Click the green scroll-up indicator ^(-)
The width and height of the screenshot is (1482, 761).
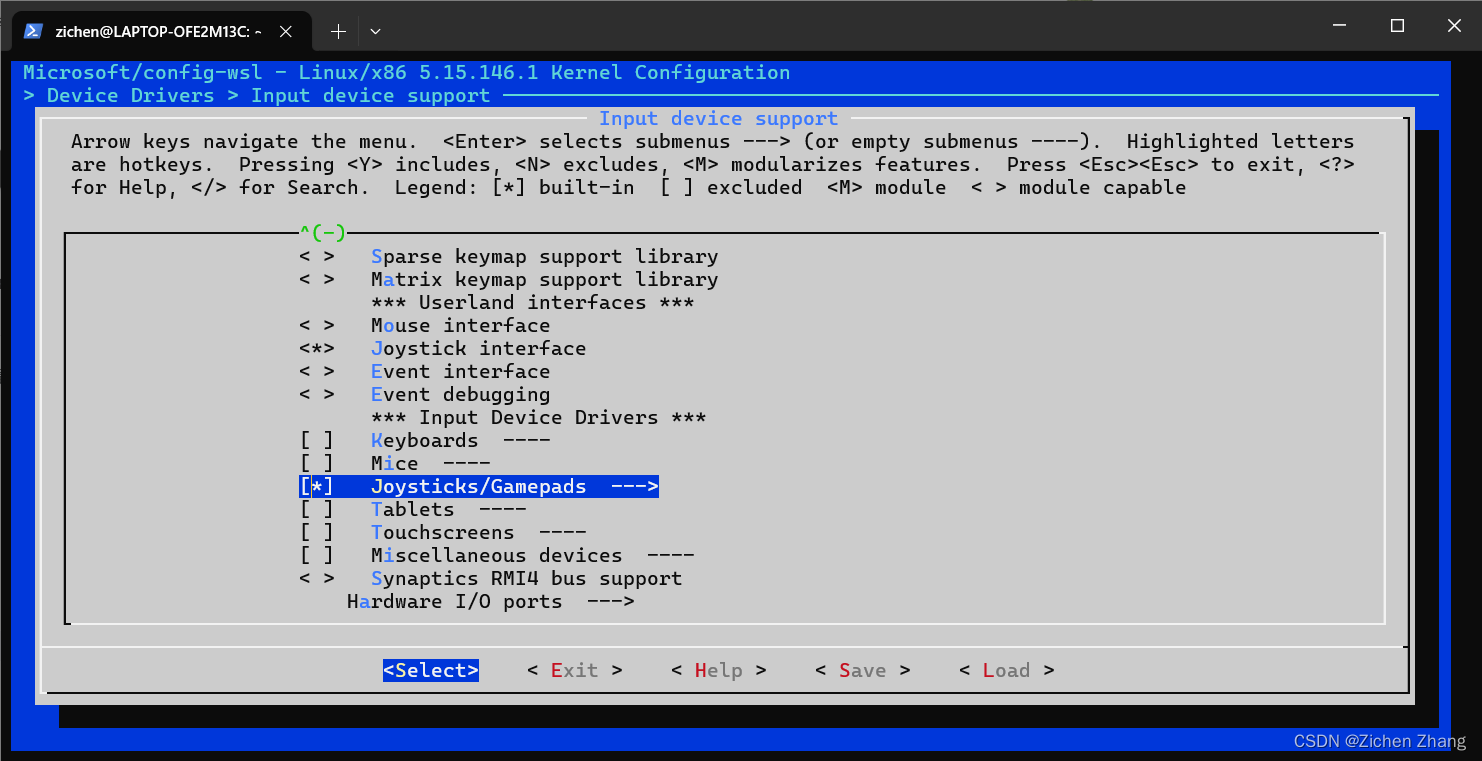coord(322,233)
